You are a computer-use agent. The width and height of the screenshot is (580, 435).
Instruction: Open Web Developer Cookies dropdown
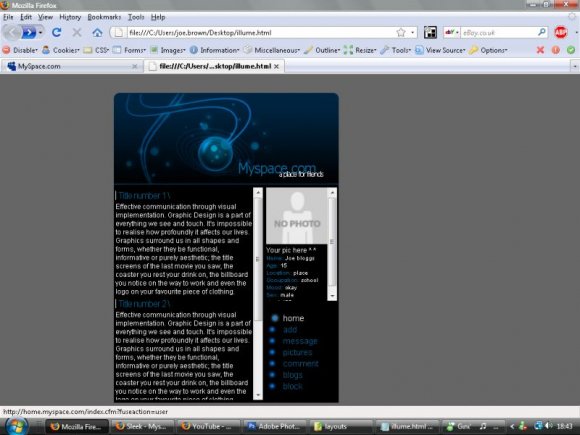pos(61,50)
